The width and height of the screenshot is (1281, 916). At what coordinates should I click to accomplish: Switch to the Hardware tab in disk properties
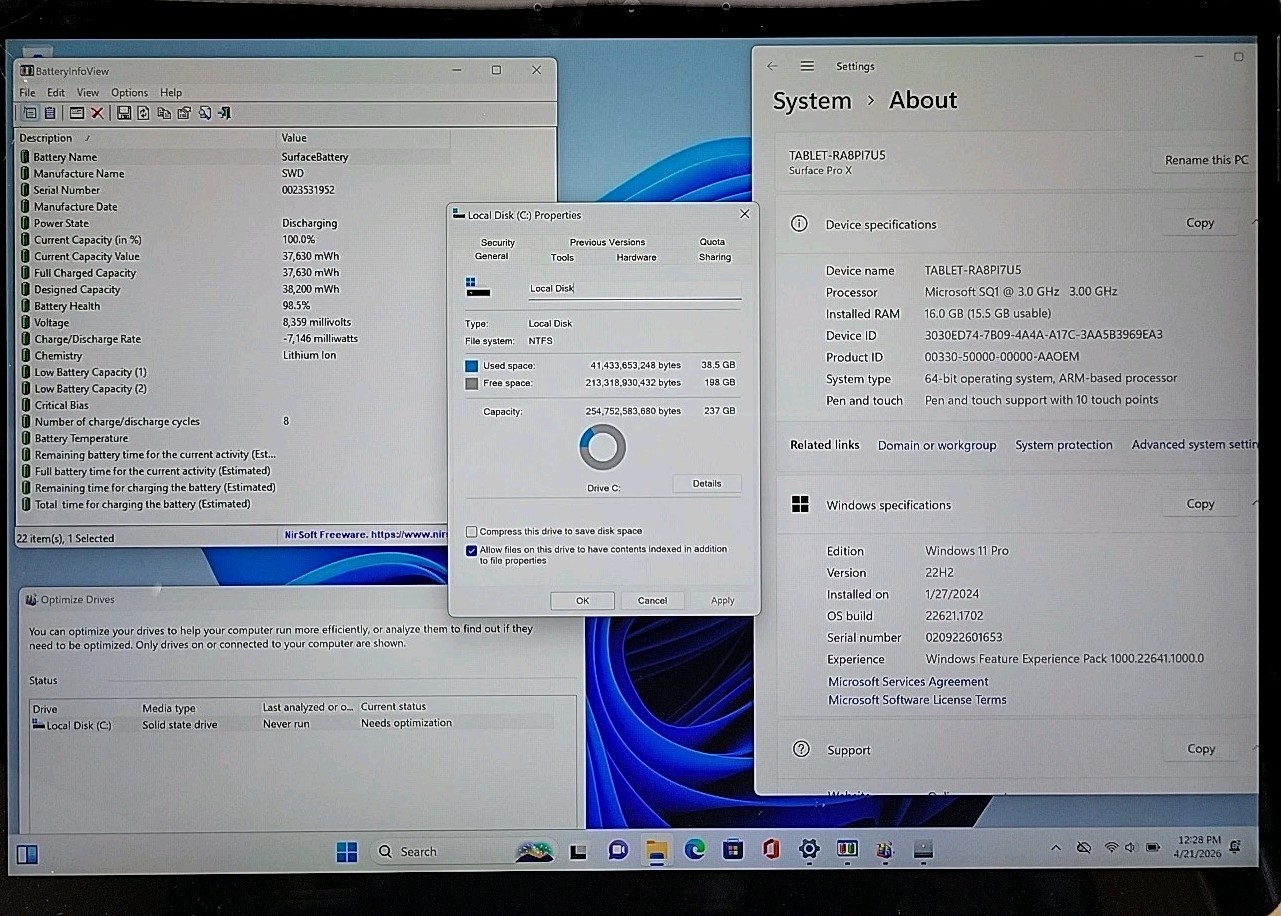pos(636,257)
